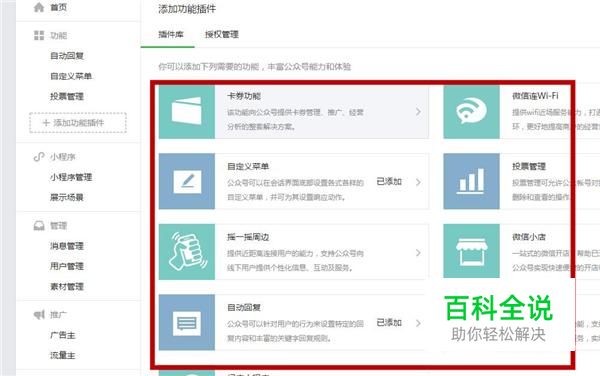The image size is (600, 376).
Task: Click the 小程序 section label in sidebar
Action: click(63, 157)
